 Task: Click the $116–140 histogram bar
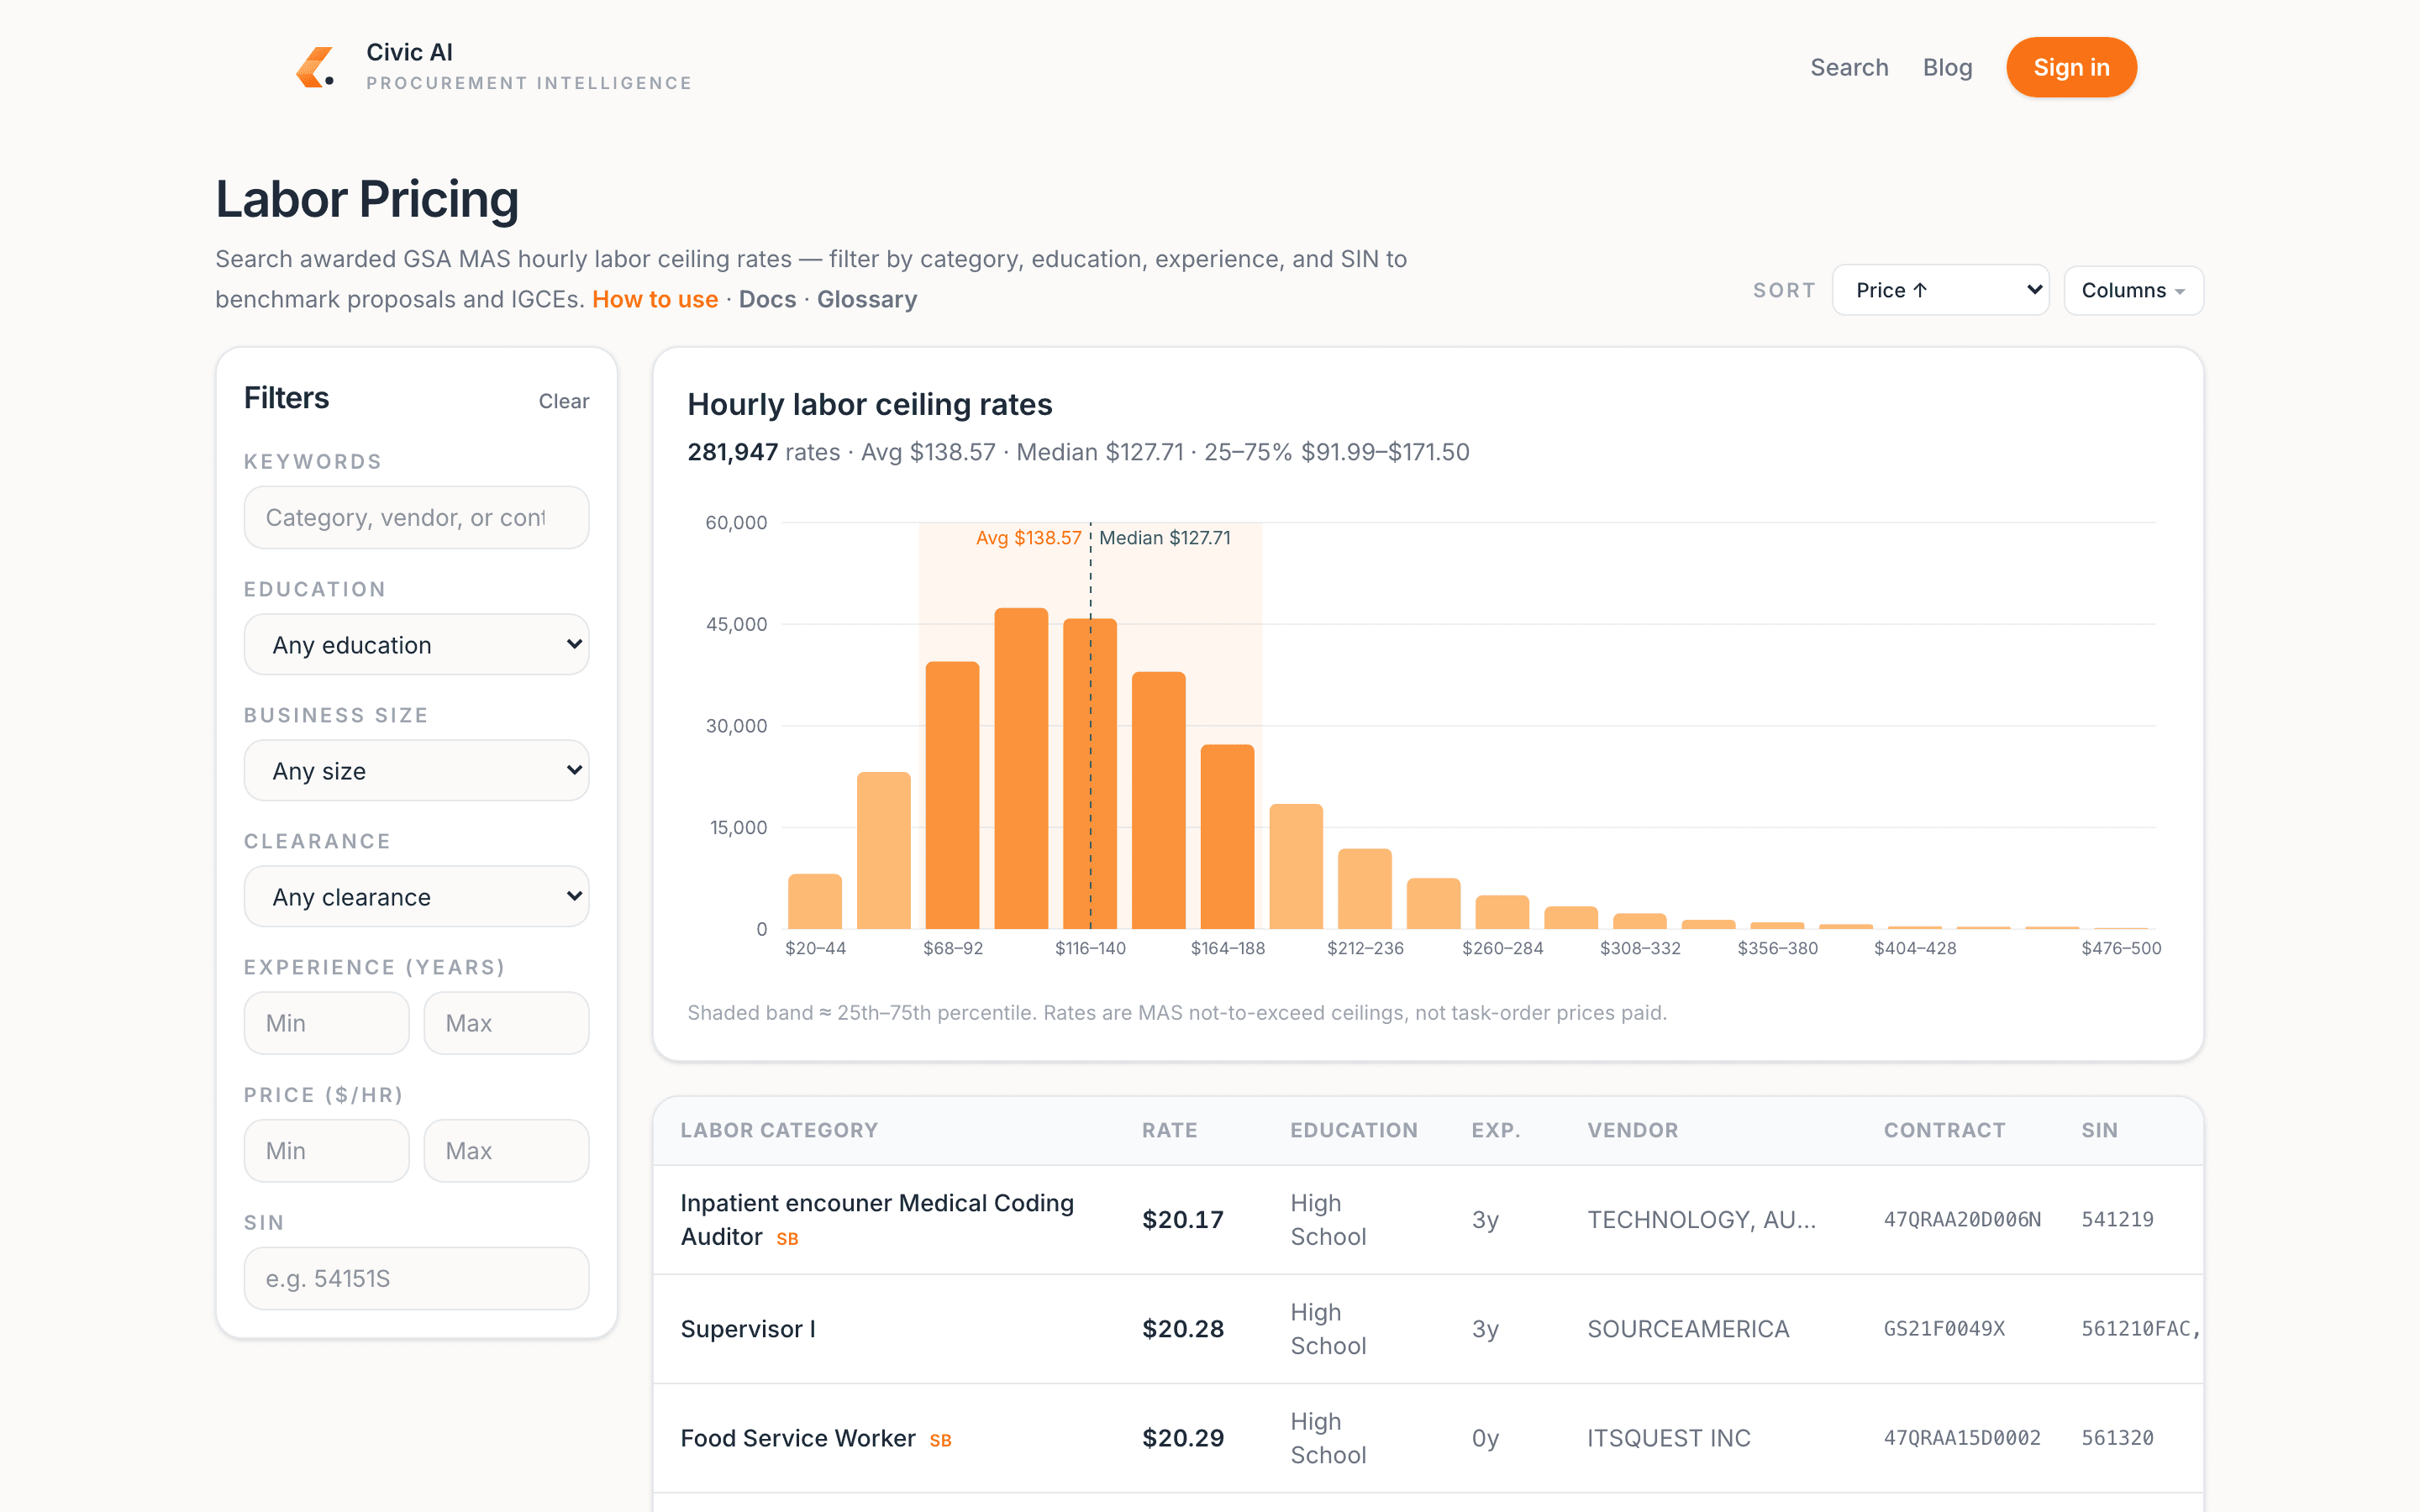(x=1090, y=774)
